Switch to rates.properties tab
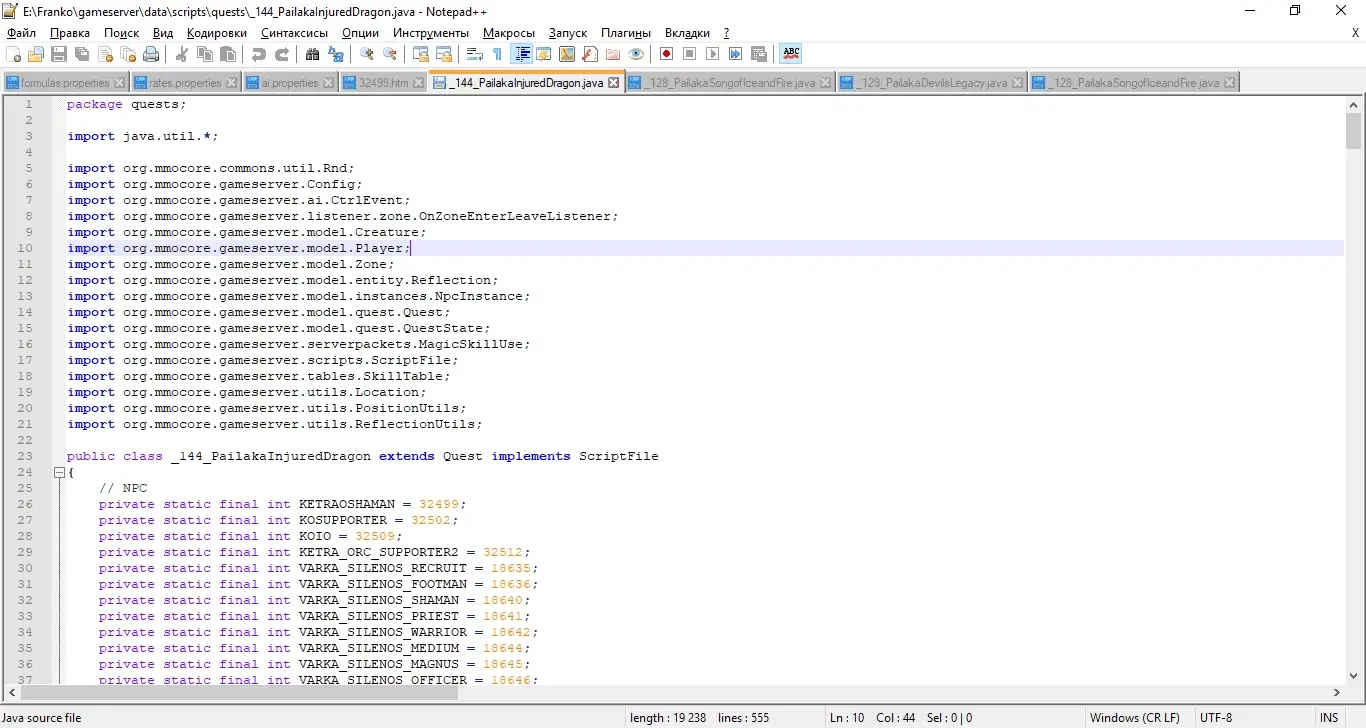The height and width of the screenshot is (728, 1366). pos(185,83)
